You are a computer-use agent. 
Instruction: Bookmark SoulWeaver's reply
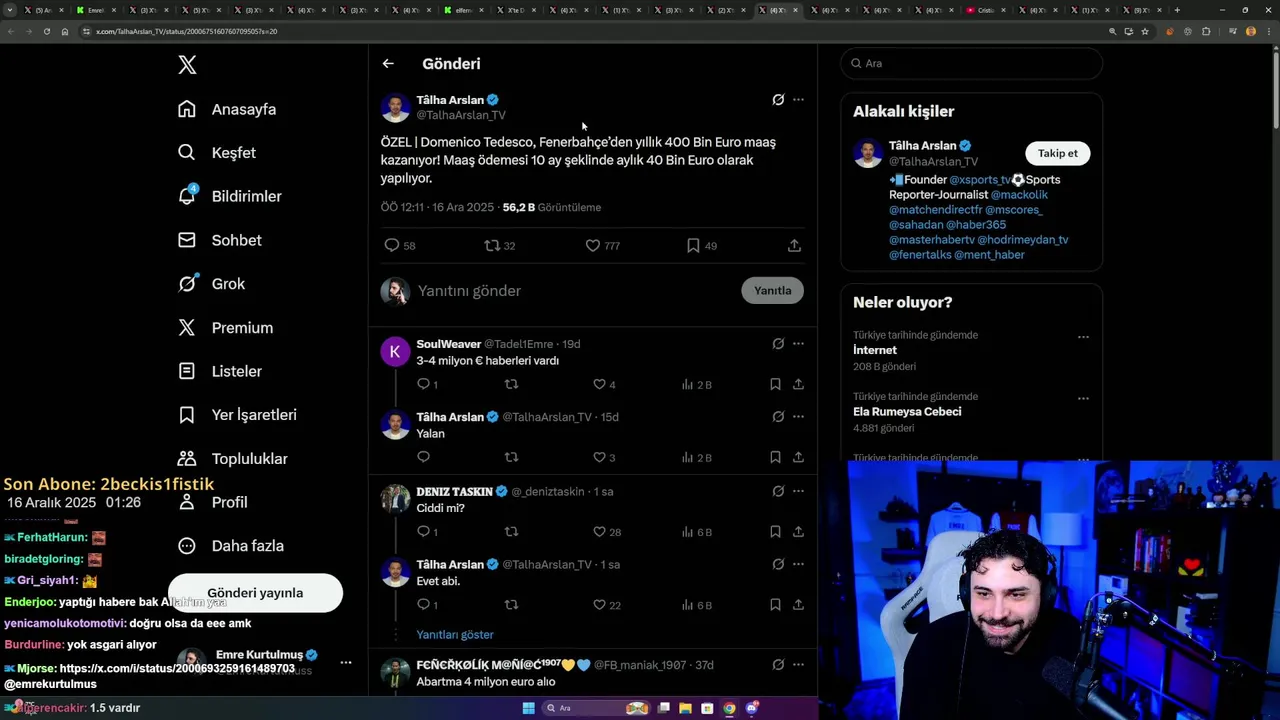[x=775, y=384]
